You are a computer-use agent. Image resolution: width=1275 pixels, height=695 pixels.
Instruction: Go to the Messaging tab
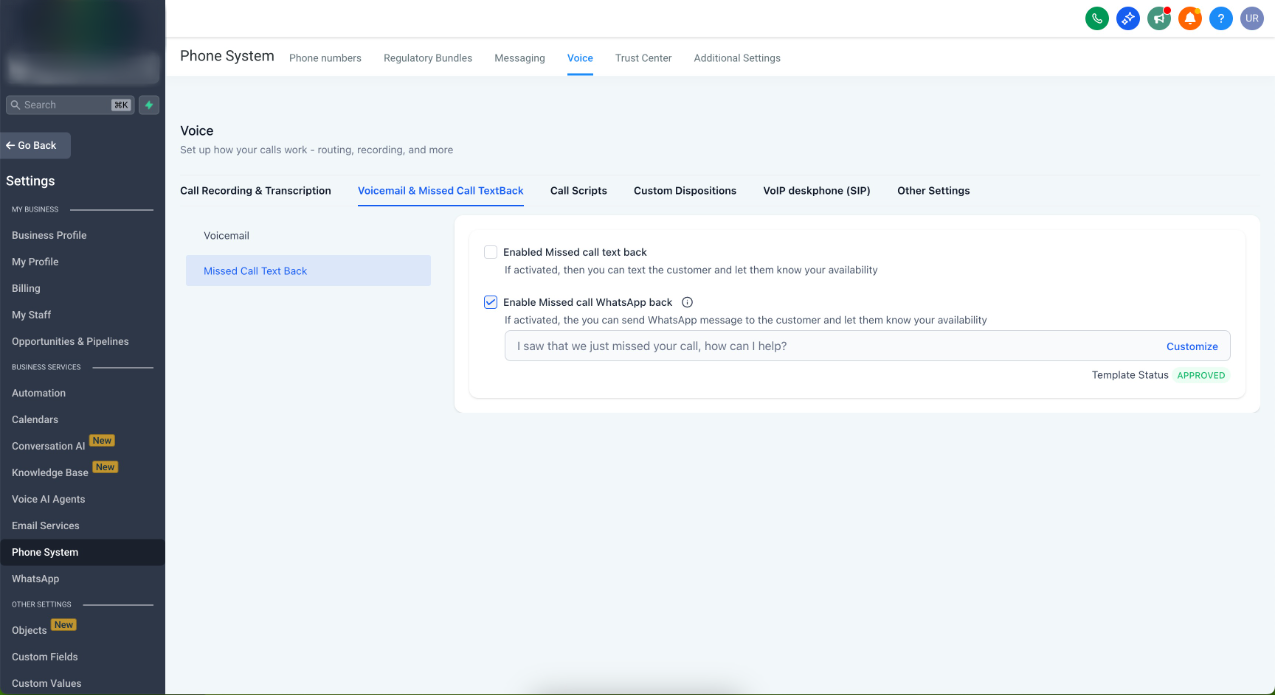pos(520,58)
